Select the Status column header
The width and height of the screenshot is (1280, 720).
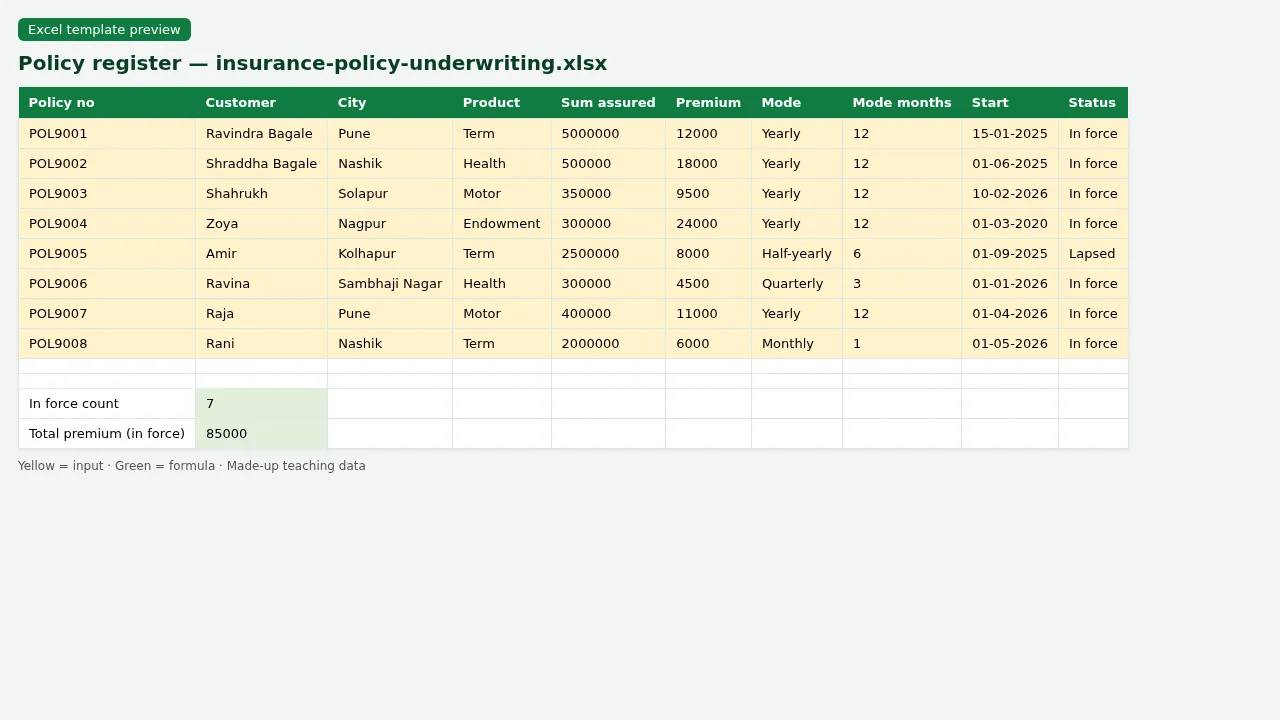tap(1093, 103)
